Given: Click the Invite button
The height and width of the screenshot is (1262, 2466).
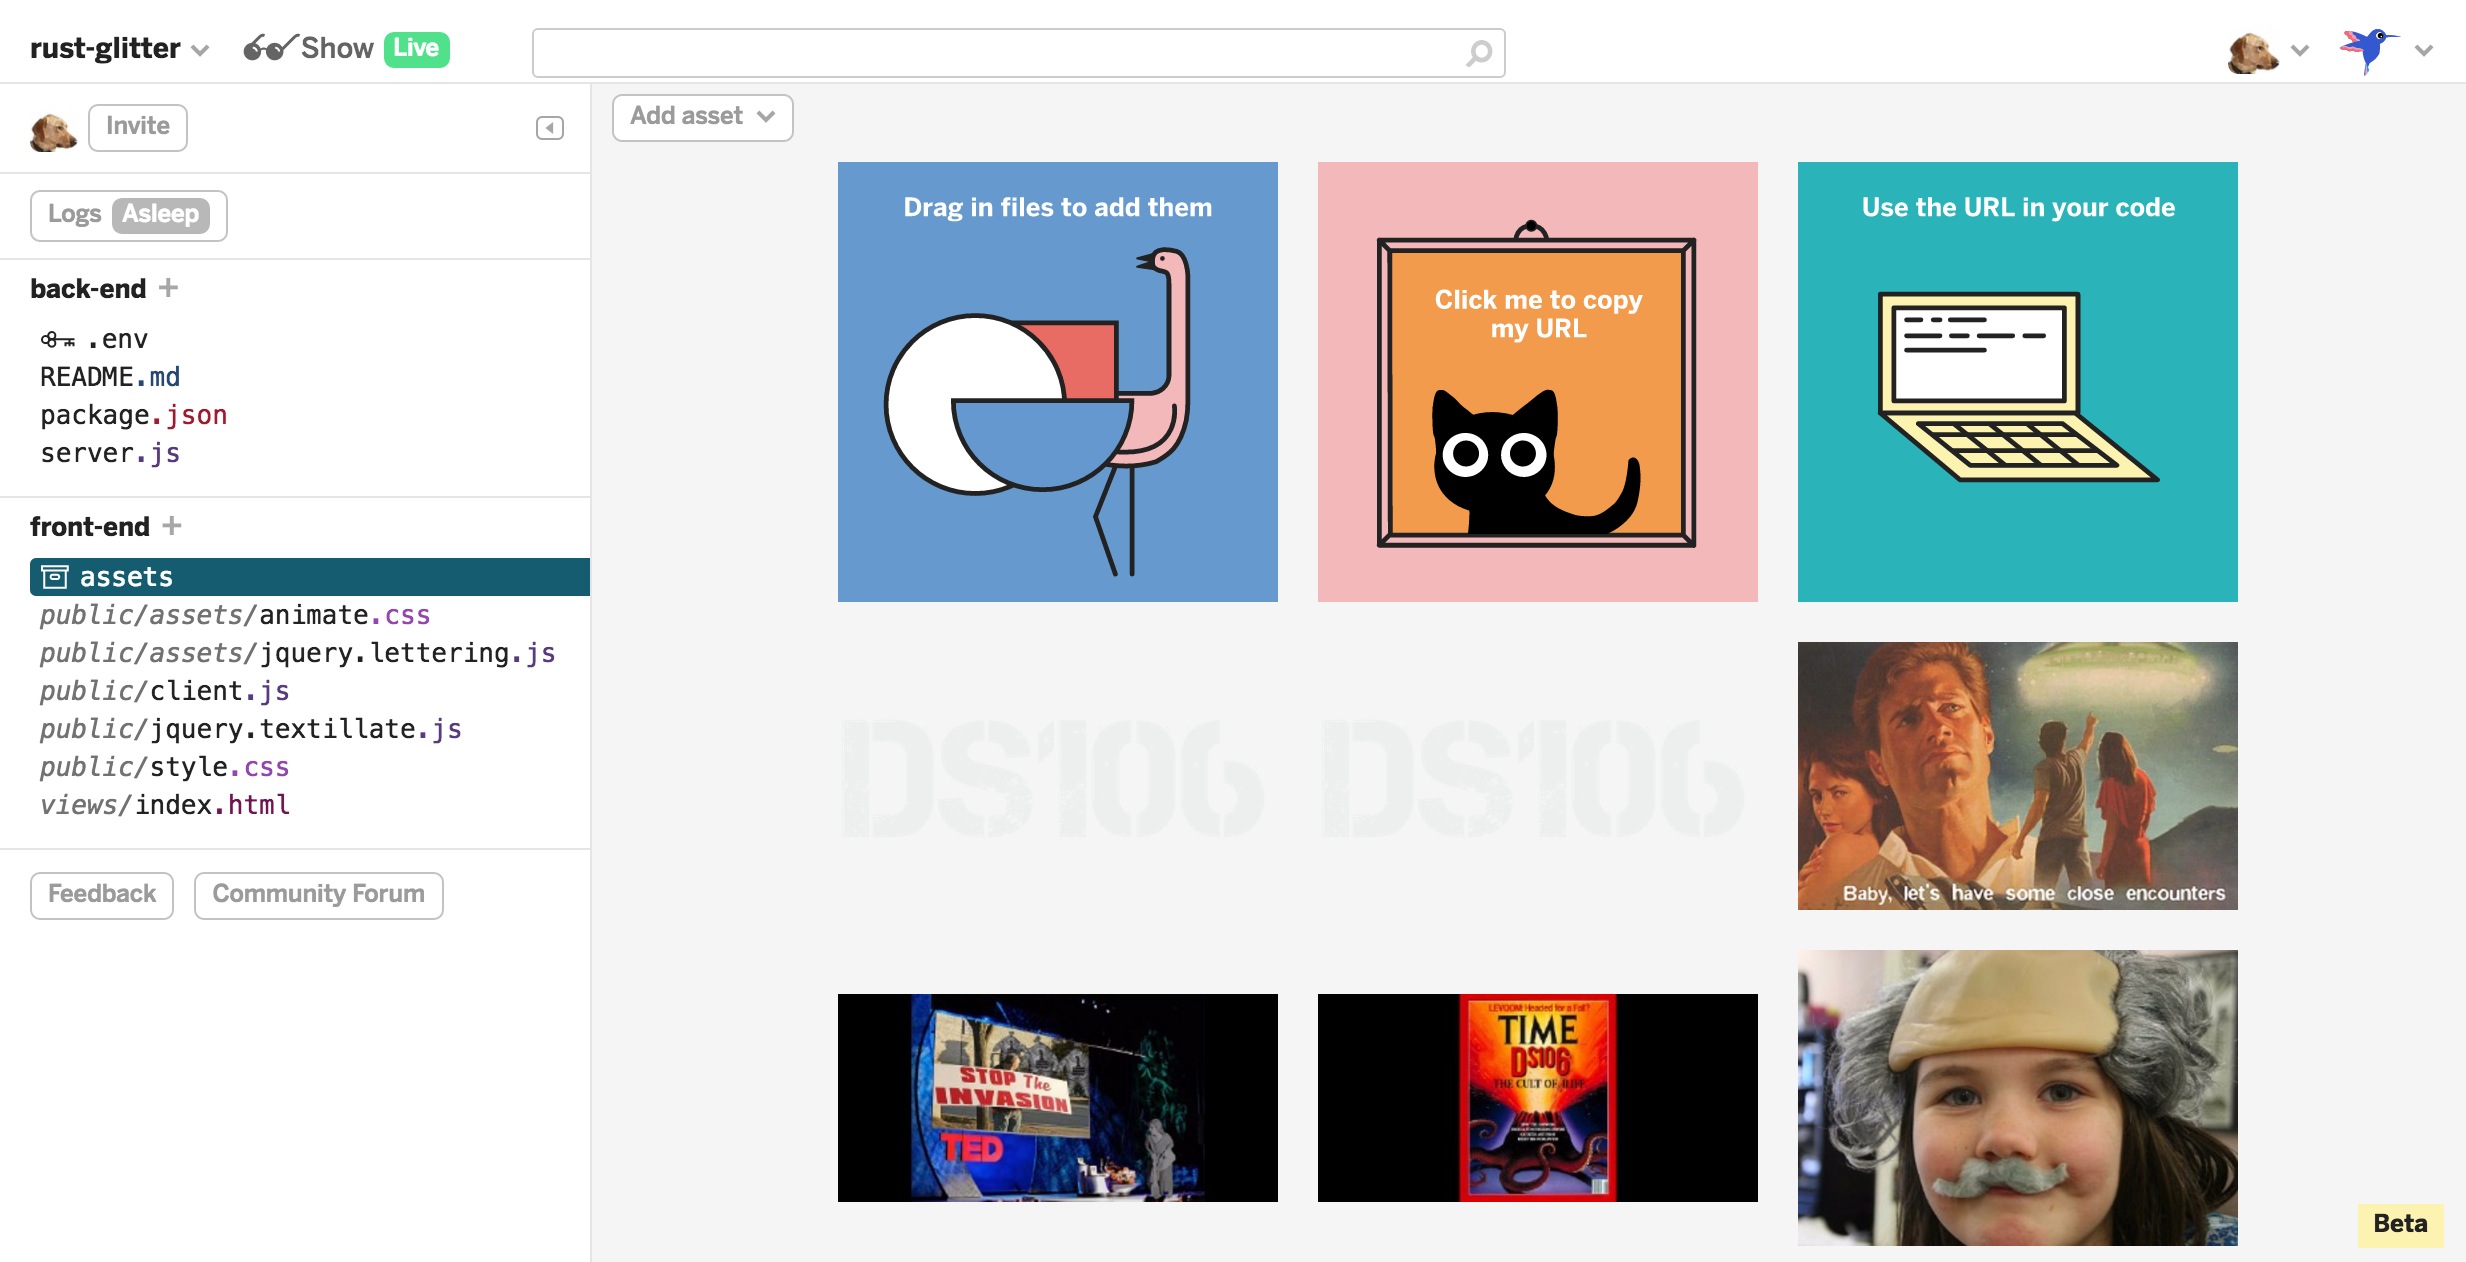Looking at the screenshot, I should (x=137, y=127).
